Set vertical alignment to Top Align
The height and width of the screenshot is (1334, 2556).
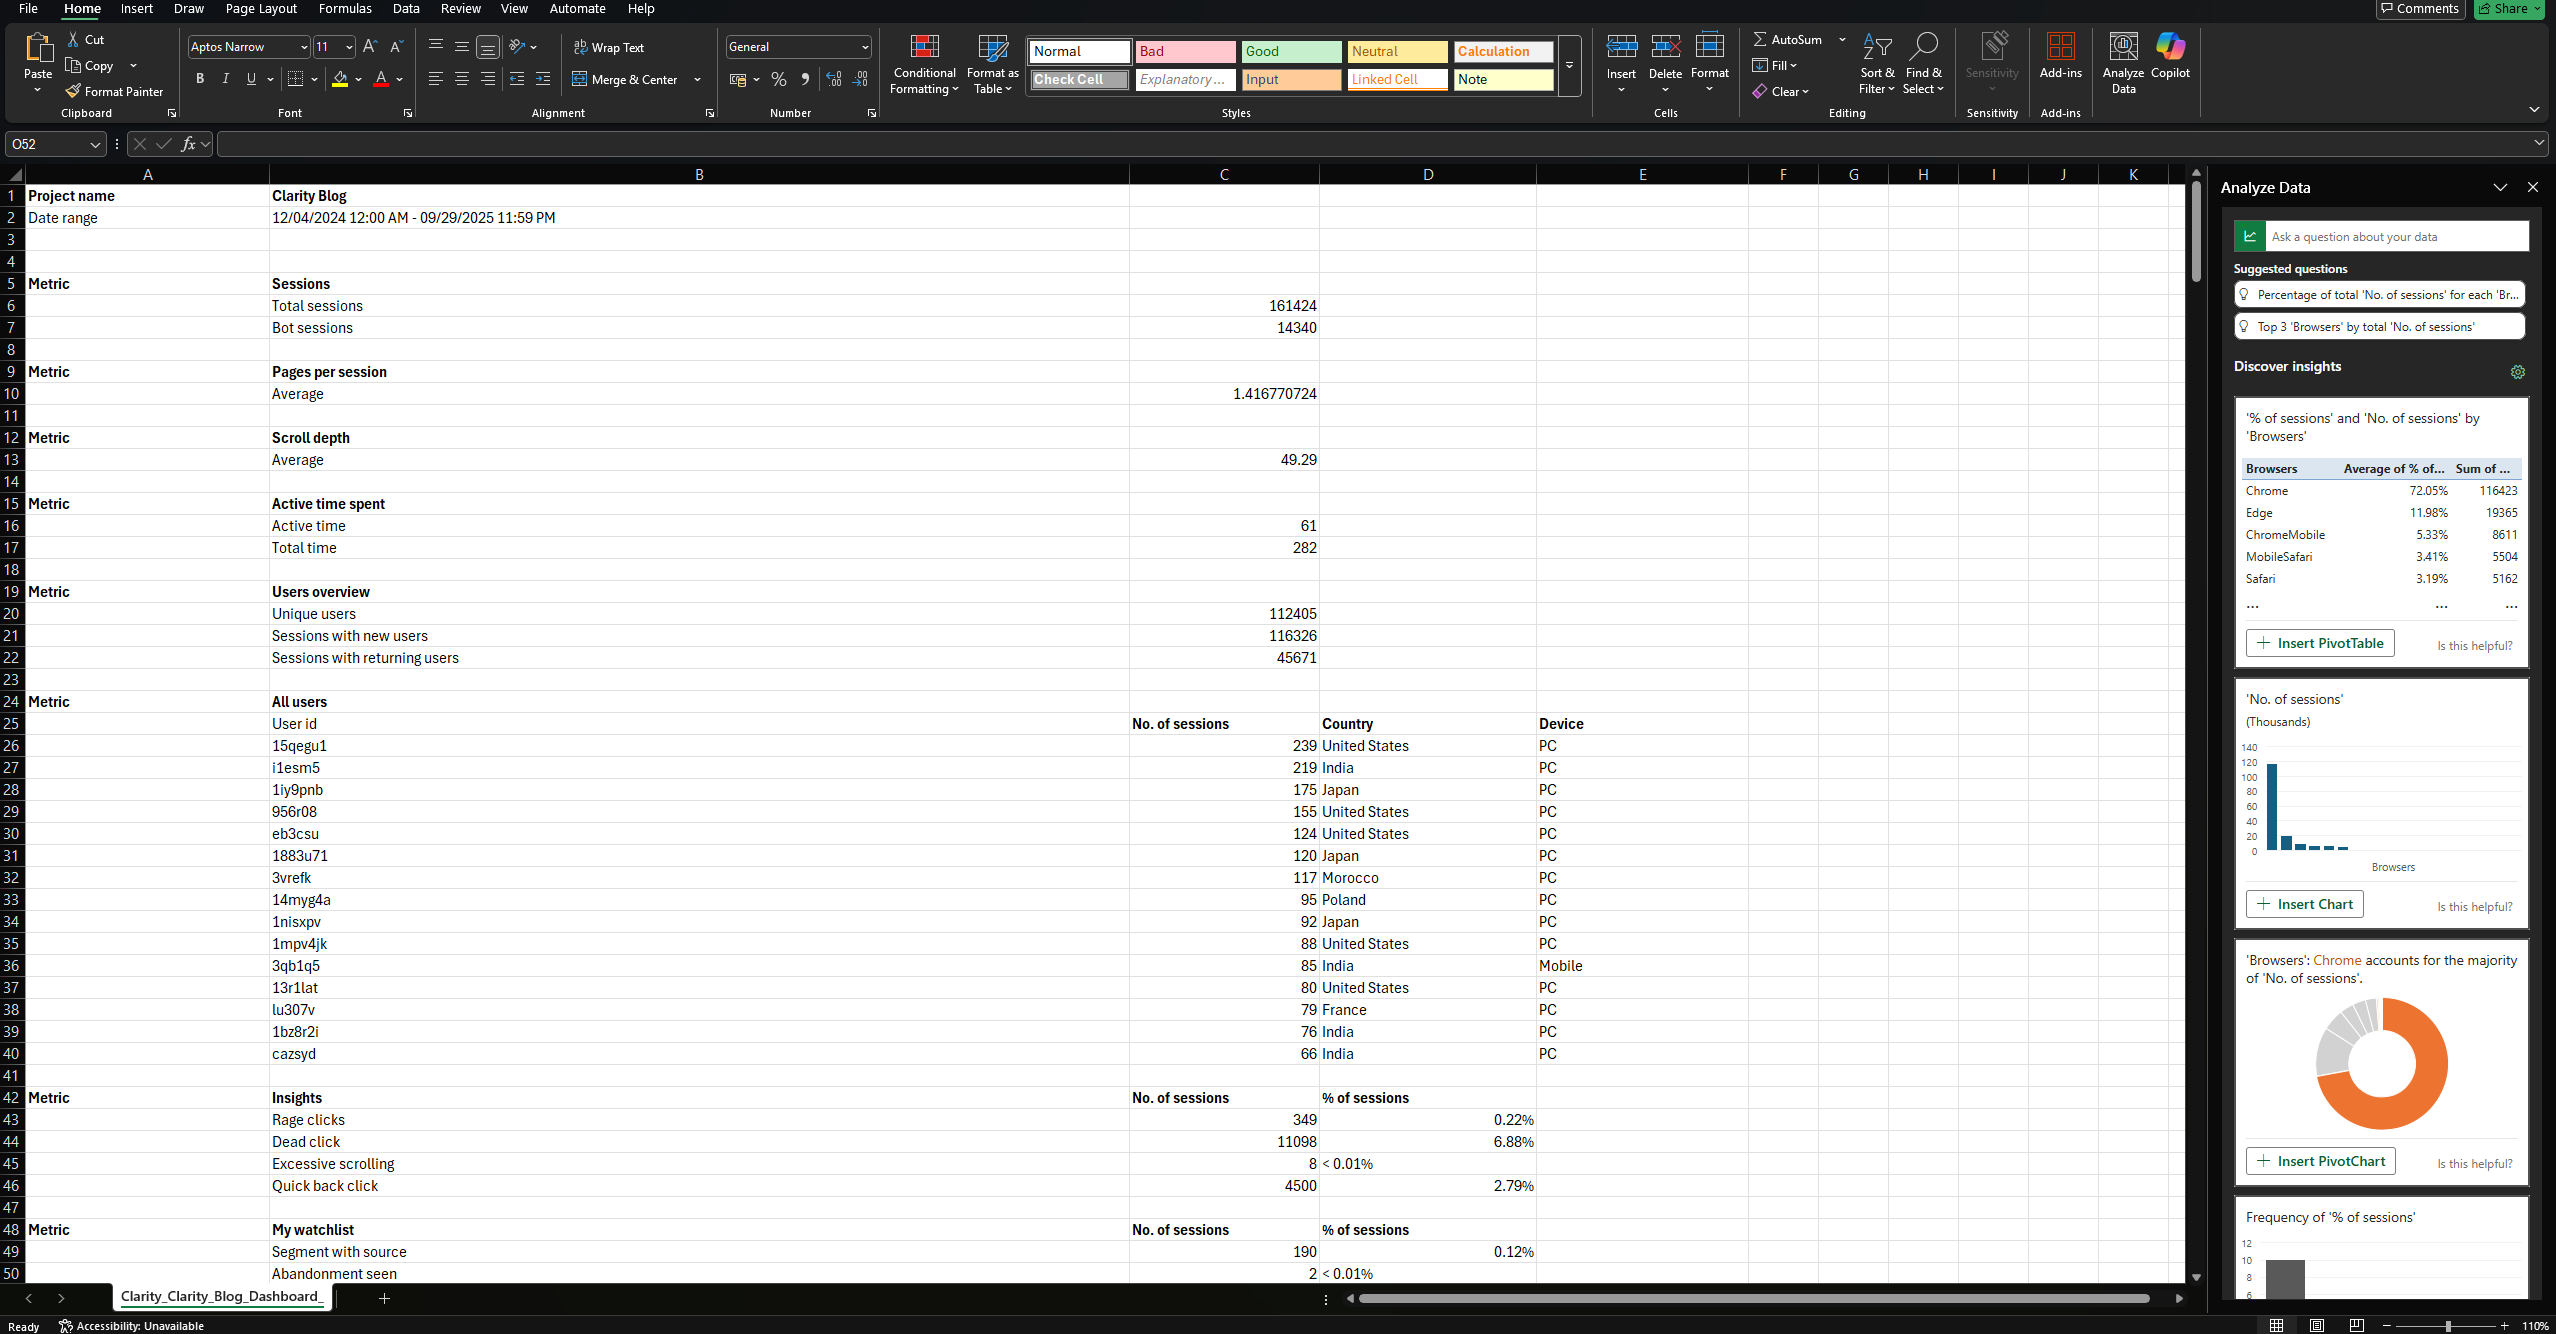click(436, 46)
